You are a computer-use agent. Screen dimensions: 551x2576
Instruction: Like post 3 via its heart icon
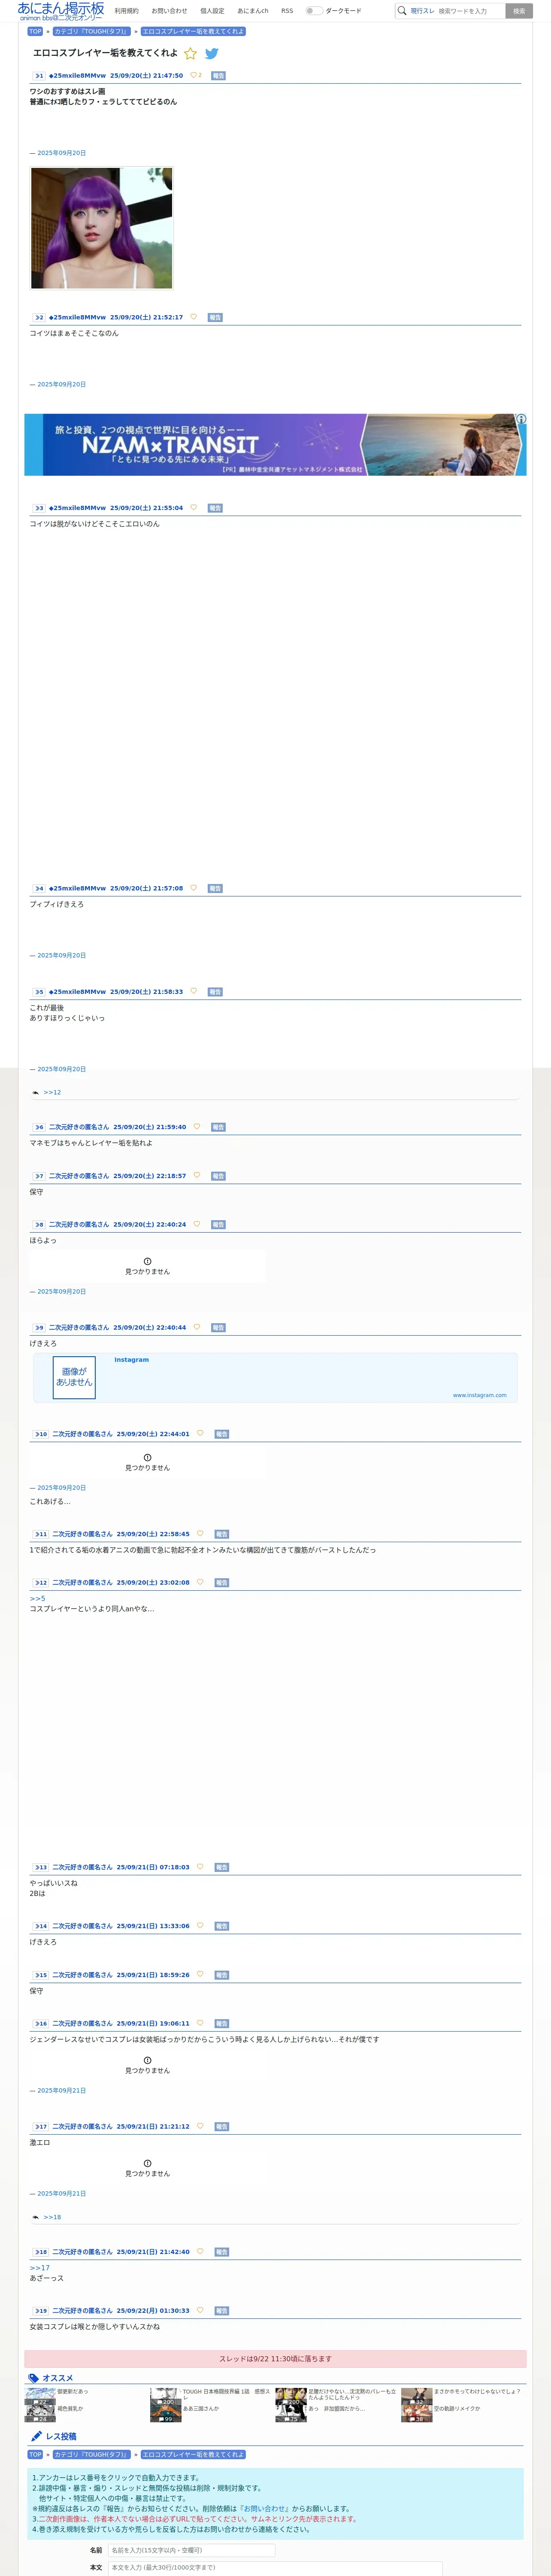point(194,508)
